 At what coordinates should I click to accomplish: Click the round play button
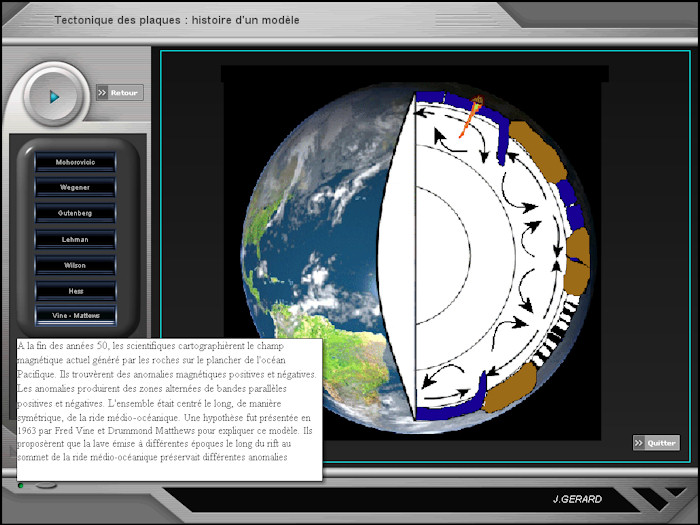(54, 96)
